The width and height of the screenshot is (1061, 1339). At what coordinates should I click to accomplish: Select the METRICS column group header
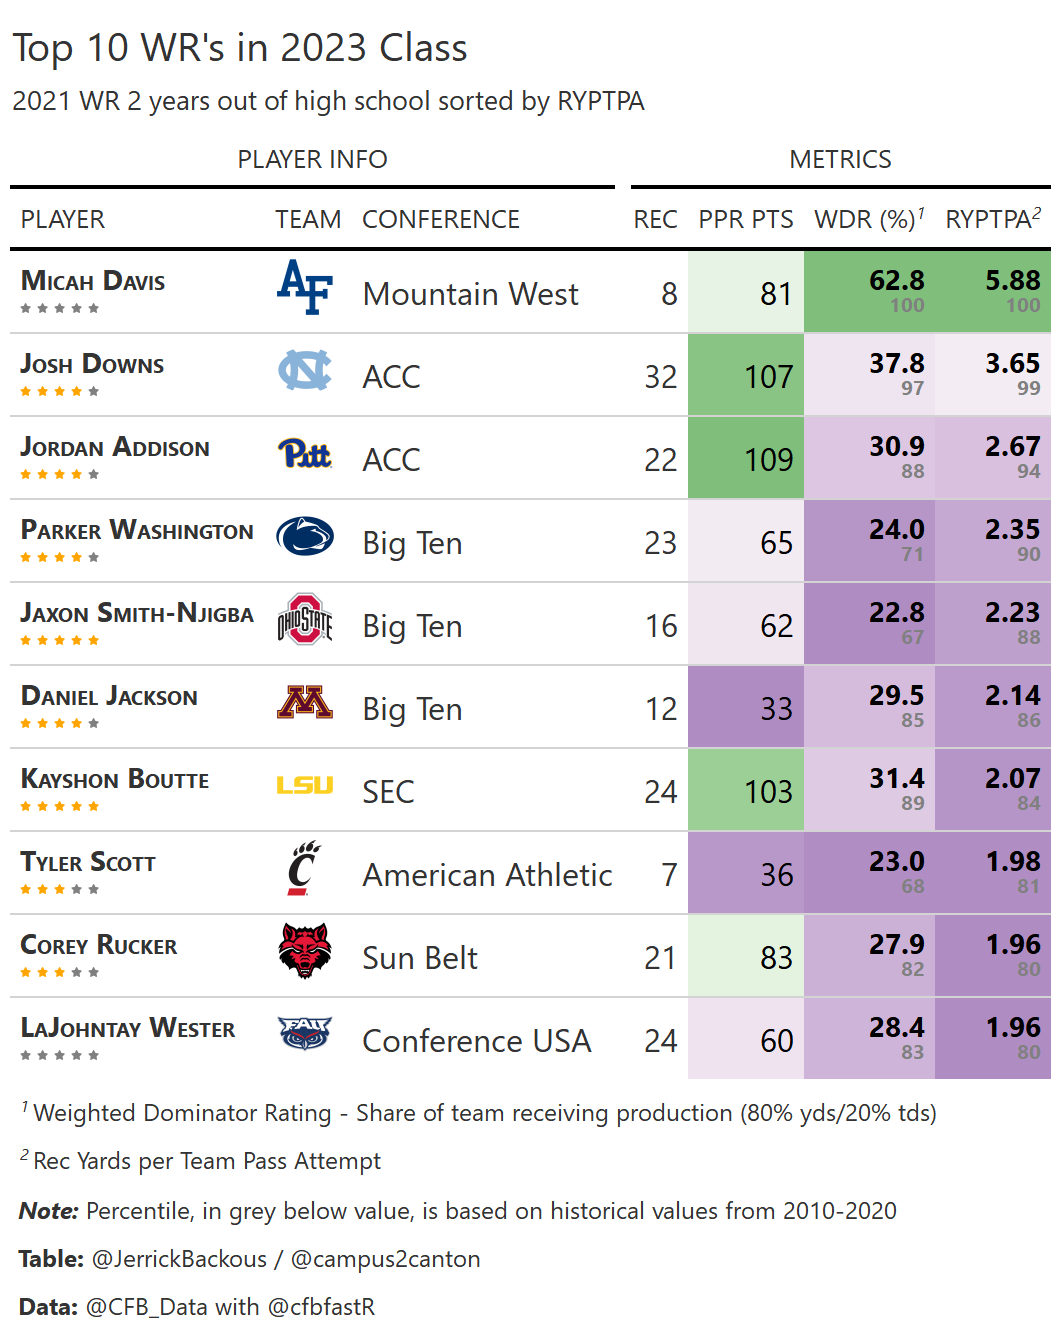click(840, 159)
